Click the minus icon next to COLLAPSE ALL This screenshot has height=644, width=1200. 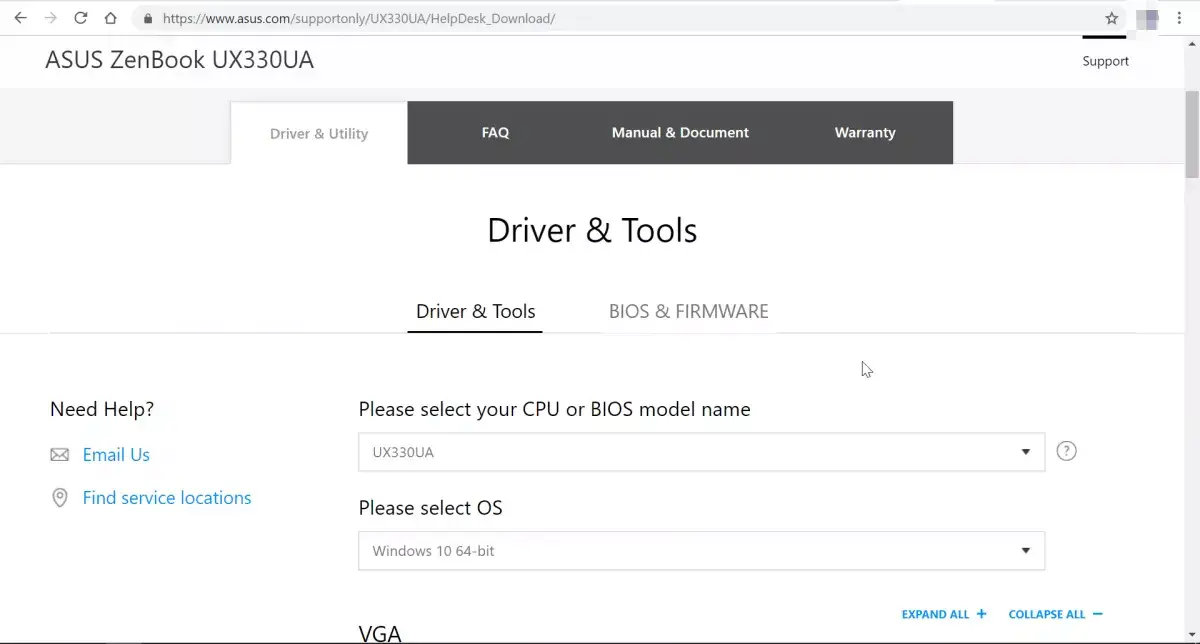point(1097,614)
